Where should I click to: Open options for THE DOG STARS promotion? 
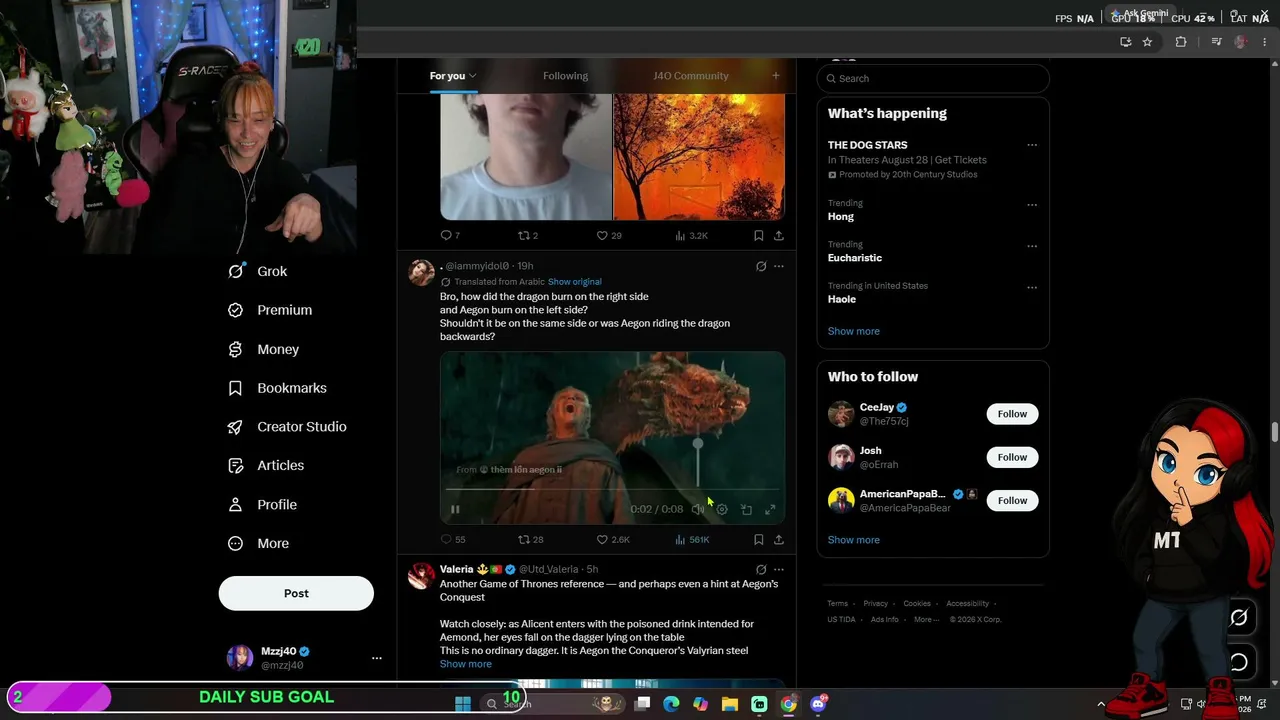pyautogui.click(x=1032, y=145)
